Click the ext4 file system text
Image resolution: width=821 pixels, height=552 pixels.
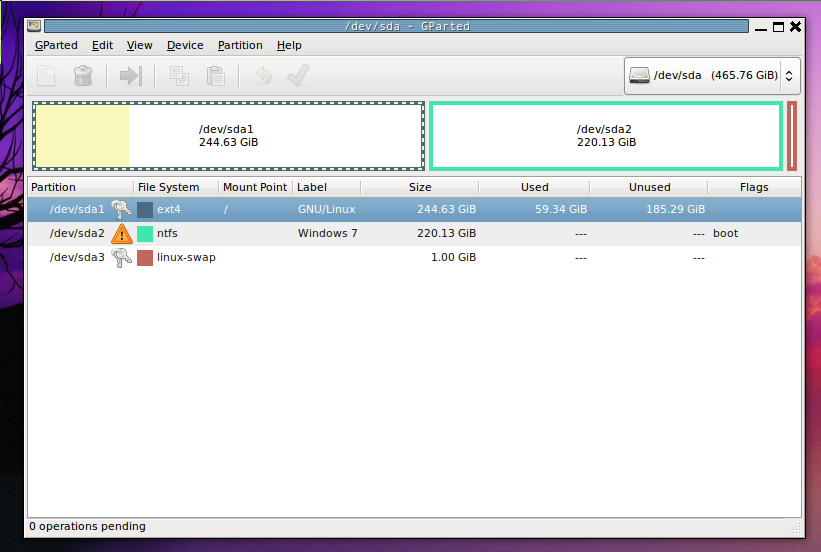click(x=169, y=209)
